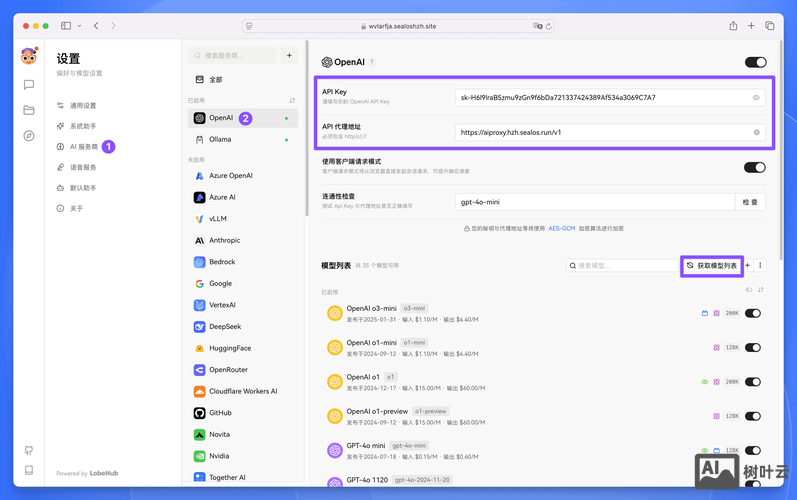Click translate icon in address bar
This screenshot has height=500, width=797.
(x=537, y=26)
